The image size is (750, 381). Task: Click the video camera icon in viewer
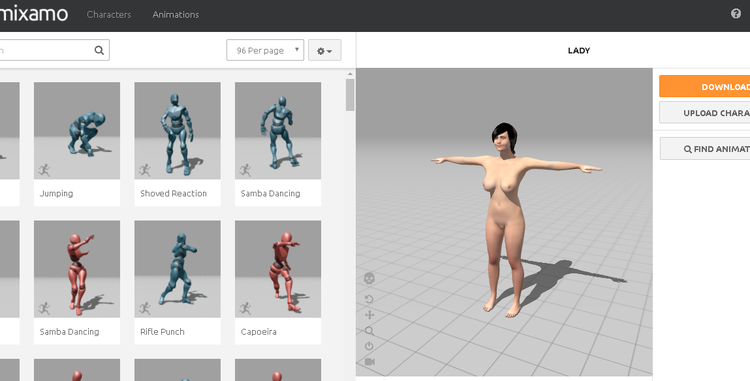tap(370, 362)
